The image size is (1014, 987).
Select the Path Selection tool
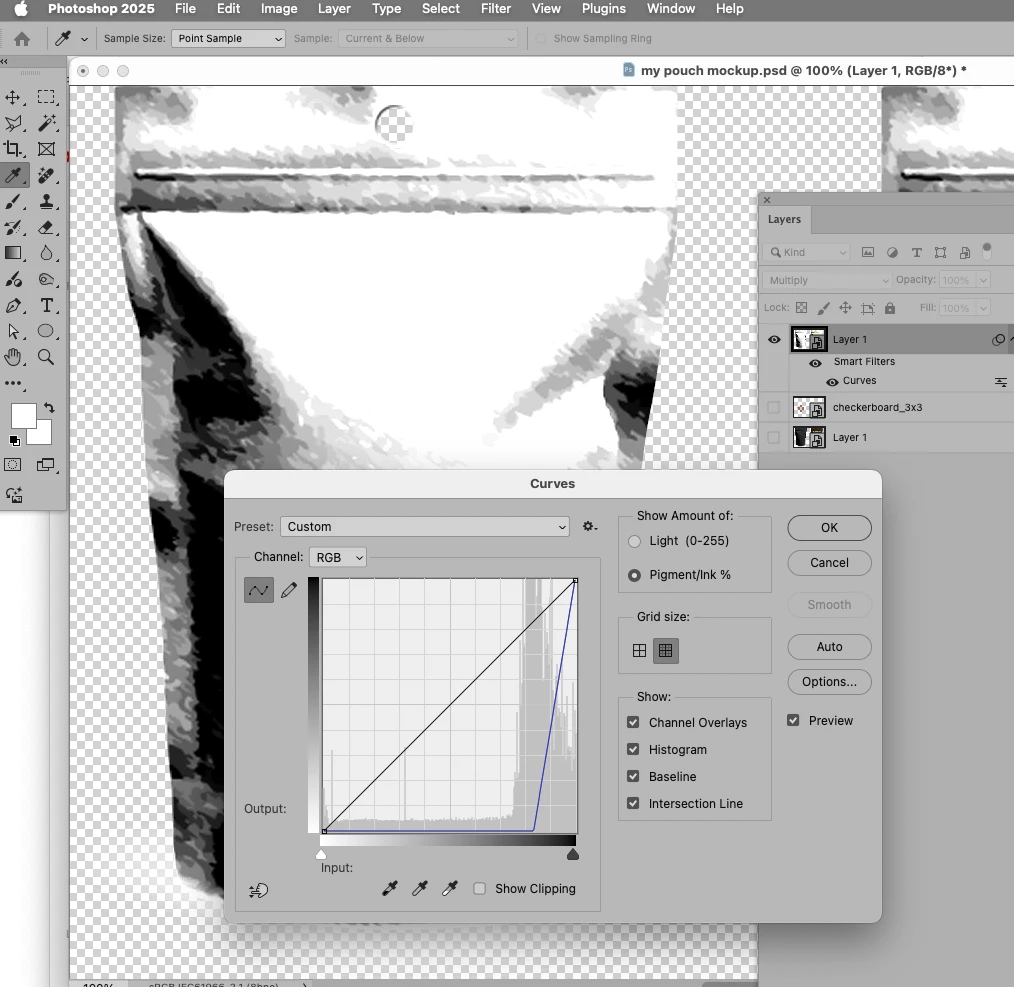tap(13, 332)
